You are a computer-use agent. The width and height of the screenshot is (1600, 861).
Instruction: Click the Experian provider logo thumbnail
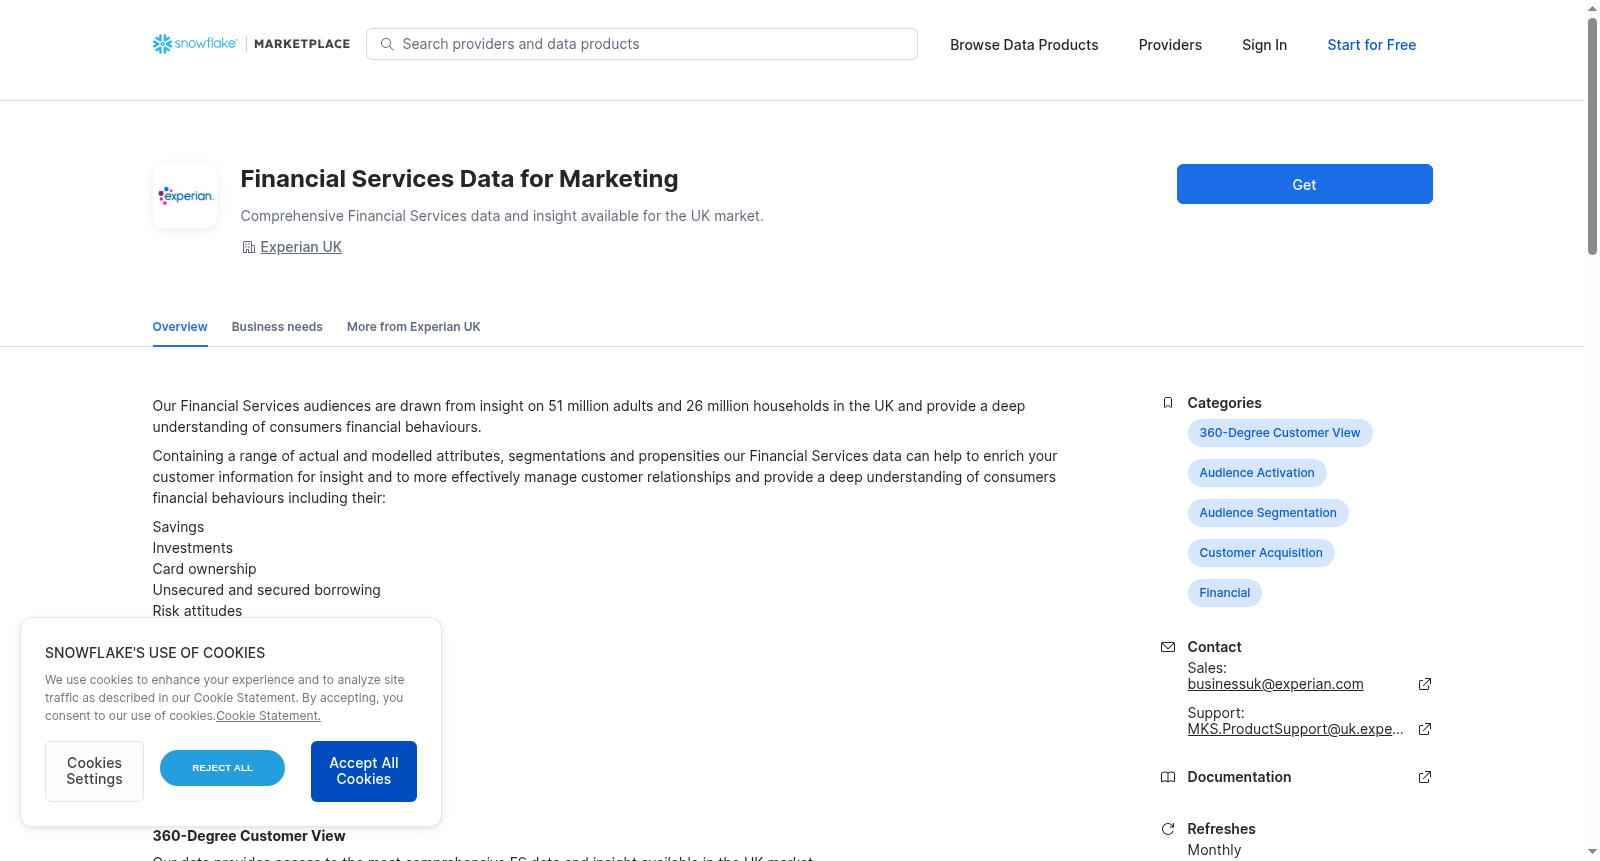click(185, 196)
